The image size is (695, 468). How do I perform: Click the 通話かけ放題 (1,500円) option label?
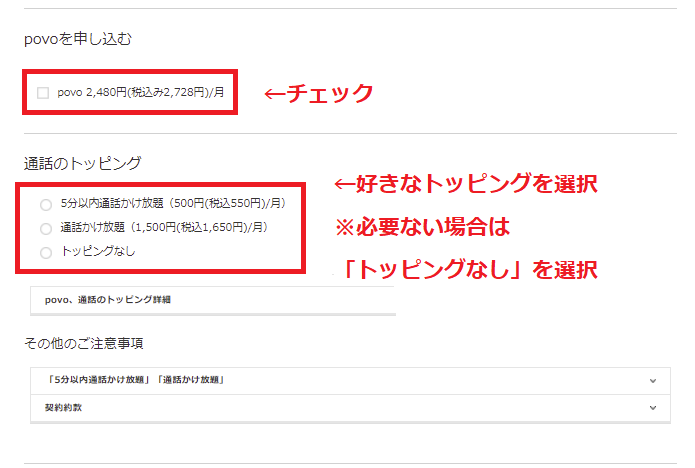point(163,227)
